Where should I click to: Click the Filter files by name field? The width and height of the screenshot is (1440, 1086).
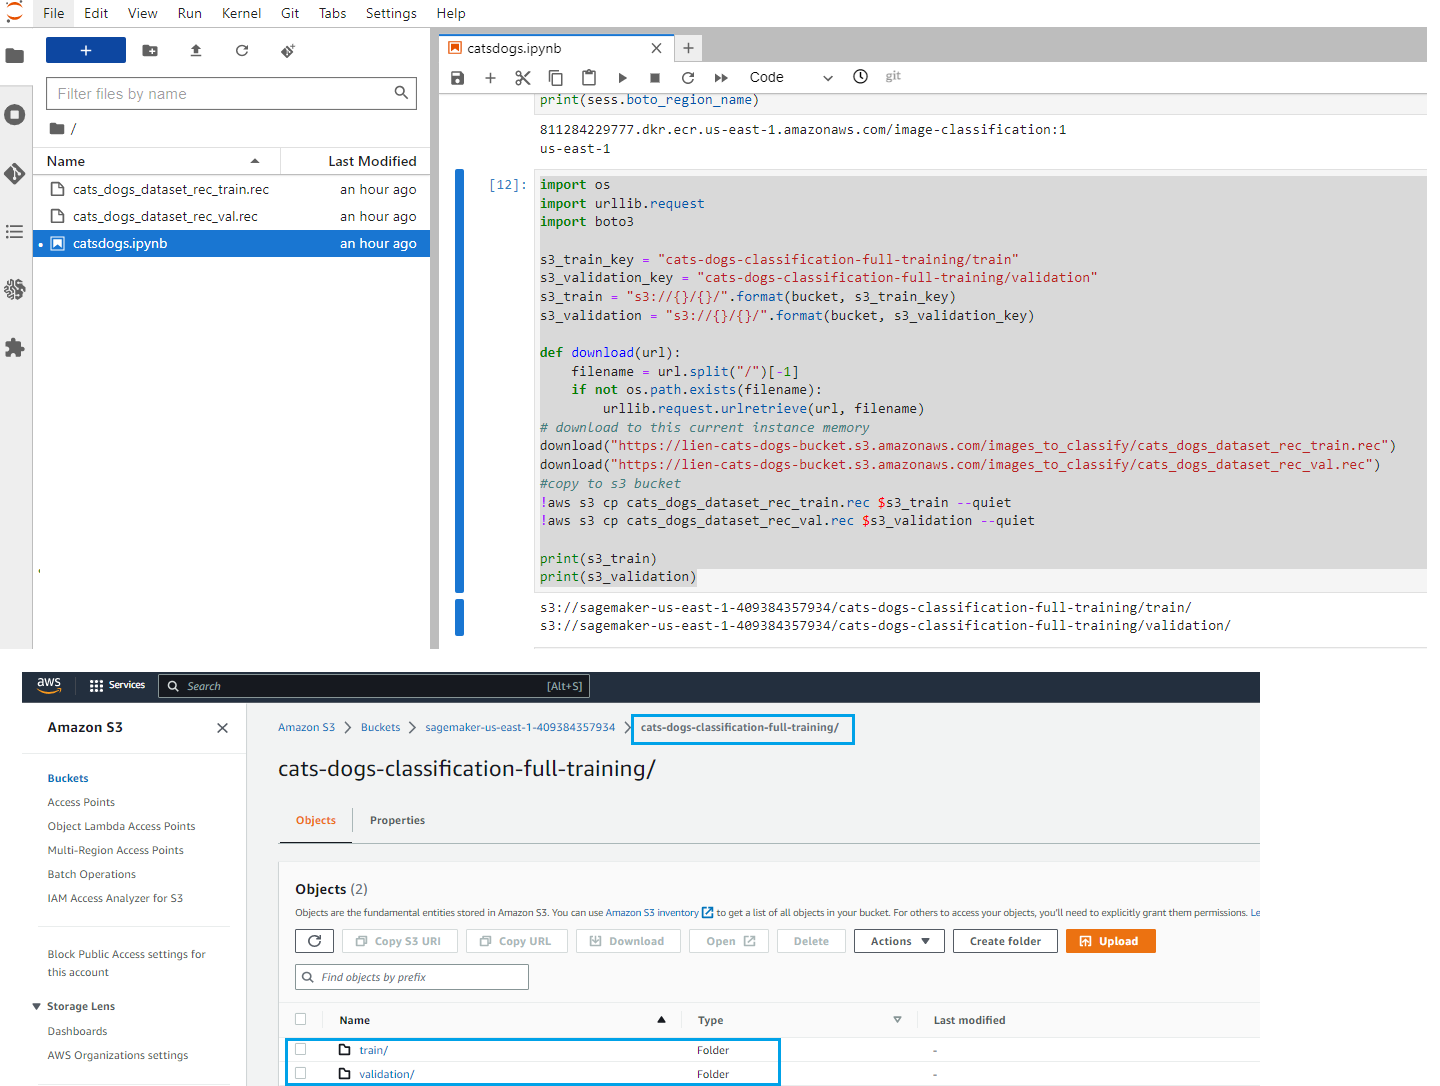click(x=231, y=93)
